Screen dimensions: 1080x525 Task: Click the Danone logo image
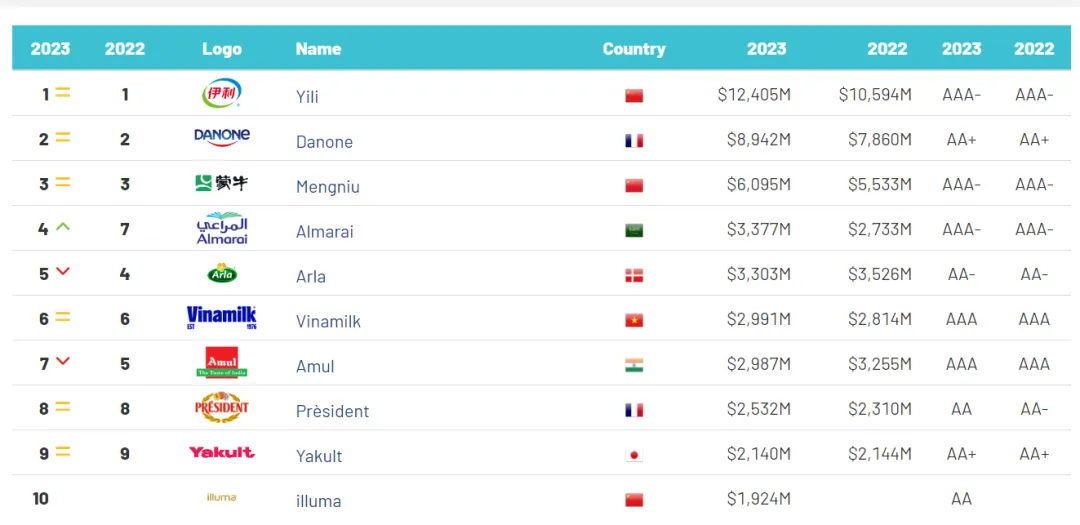point(221,137)
